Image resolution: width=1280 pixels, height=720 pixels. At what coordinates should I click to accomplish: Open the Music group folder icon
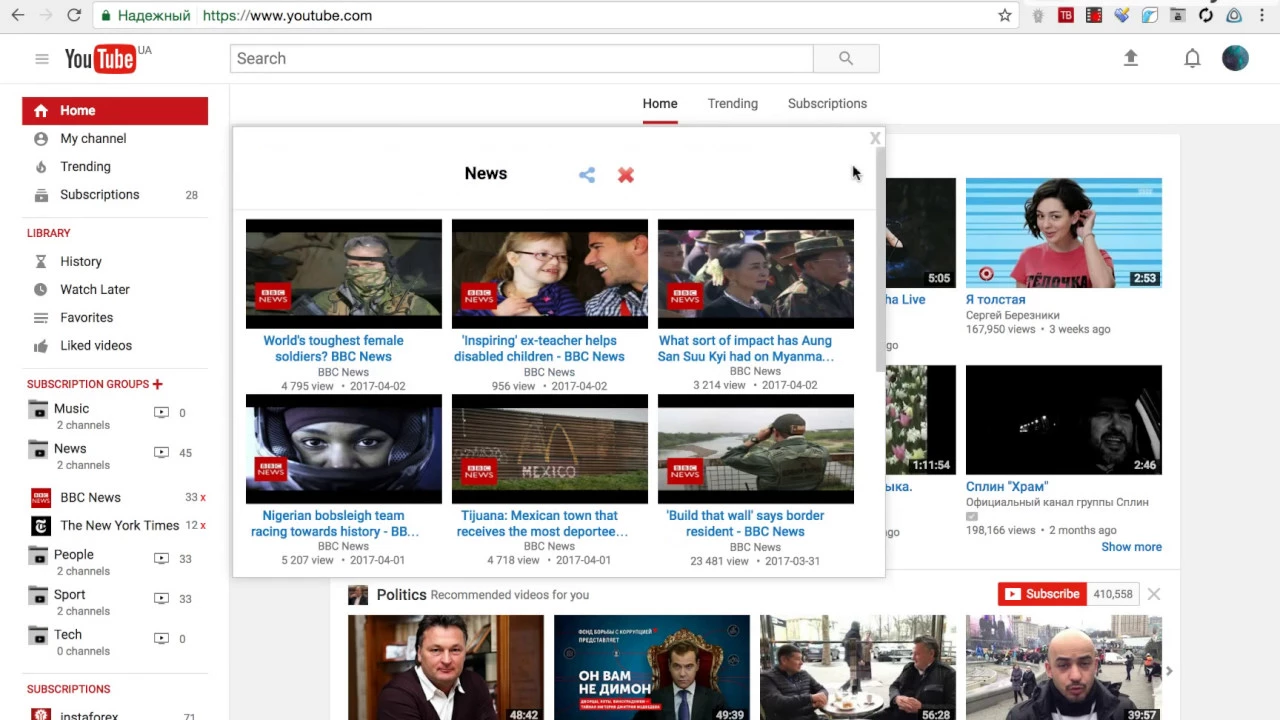[x=38, y=409]
